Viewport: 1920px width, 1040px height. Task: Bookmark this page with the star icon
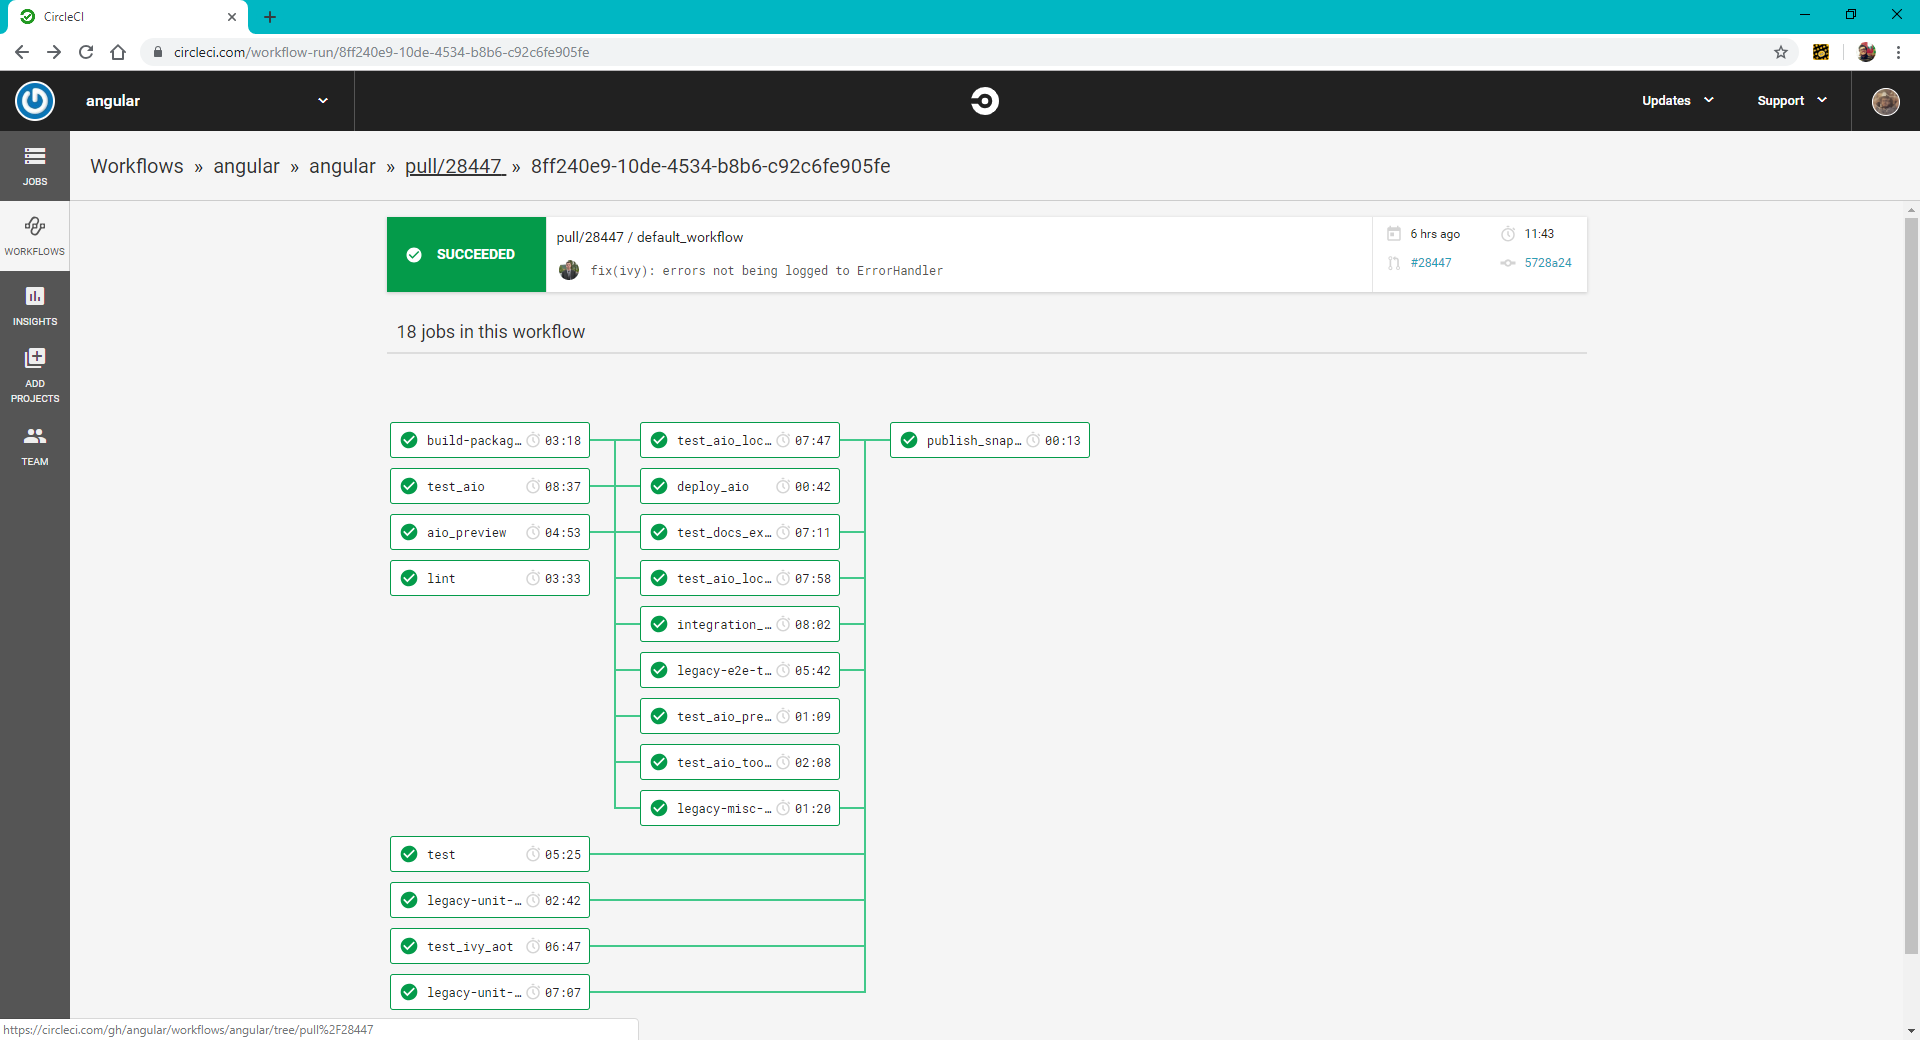pyautogui.click(x=1781, y=52)
